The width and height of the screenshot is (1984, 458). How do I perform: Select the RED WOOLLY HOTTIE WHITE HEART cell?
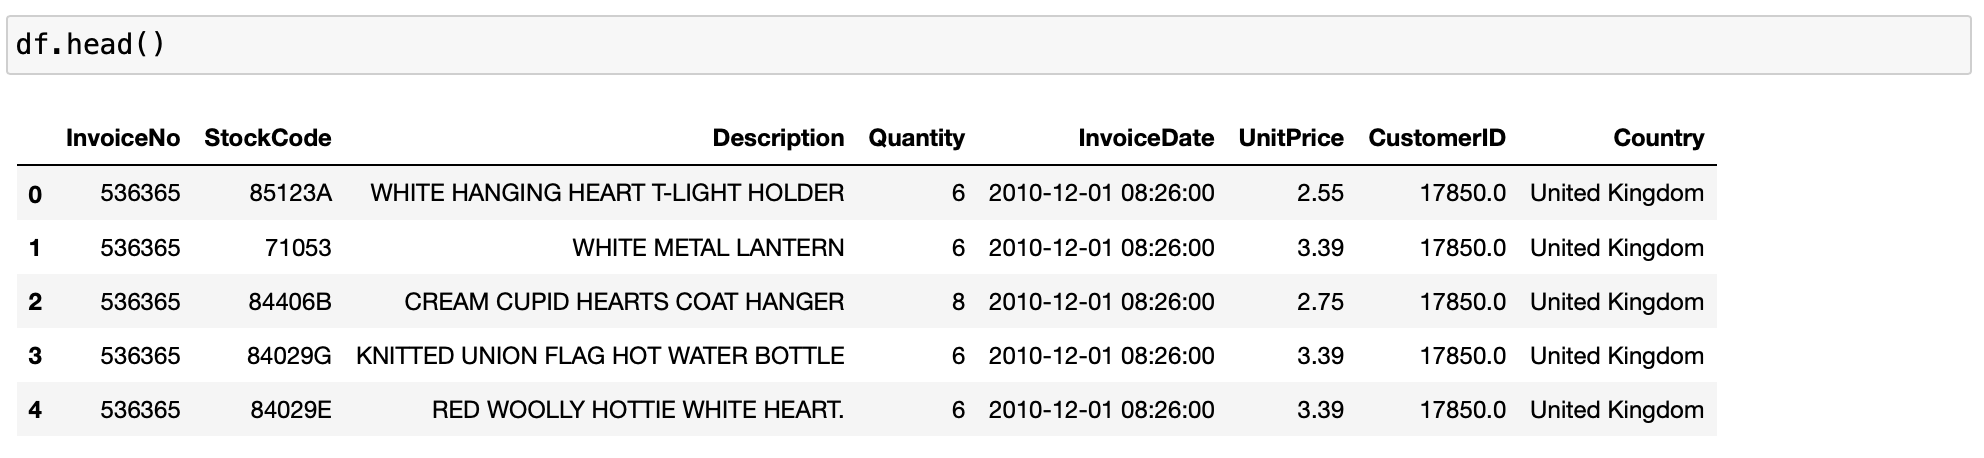[637, 410]
